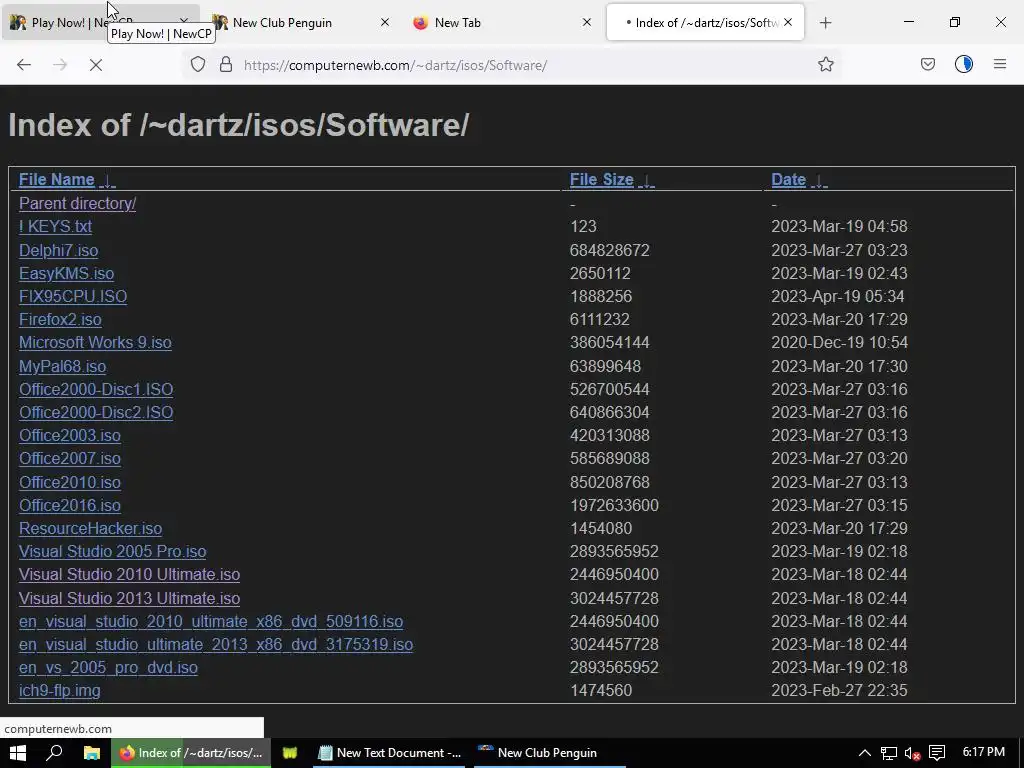Viewport: 1024px width, 768px height.
Task: Open the network status tray icon
Action: point(888,753)
